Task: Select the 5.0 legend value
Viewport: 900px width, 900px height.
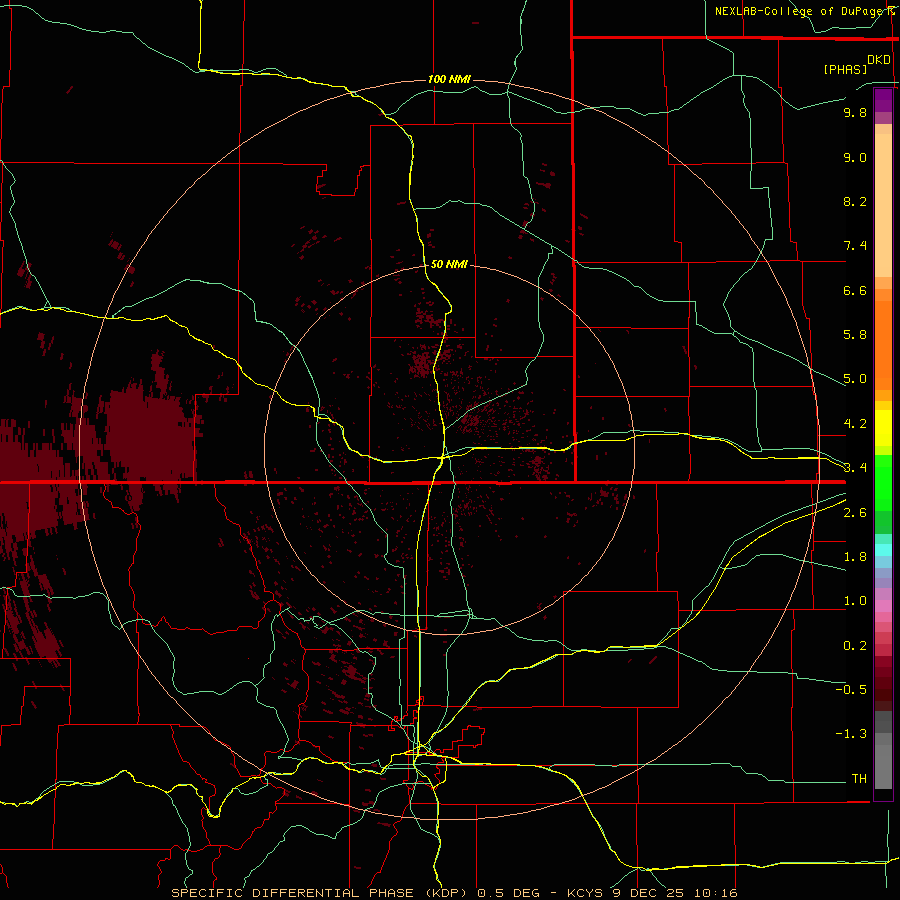Action: point(855,379)
